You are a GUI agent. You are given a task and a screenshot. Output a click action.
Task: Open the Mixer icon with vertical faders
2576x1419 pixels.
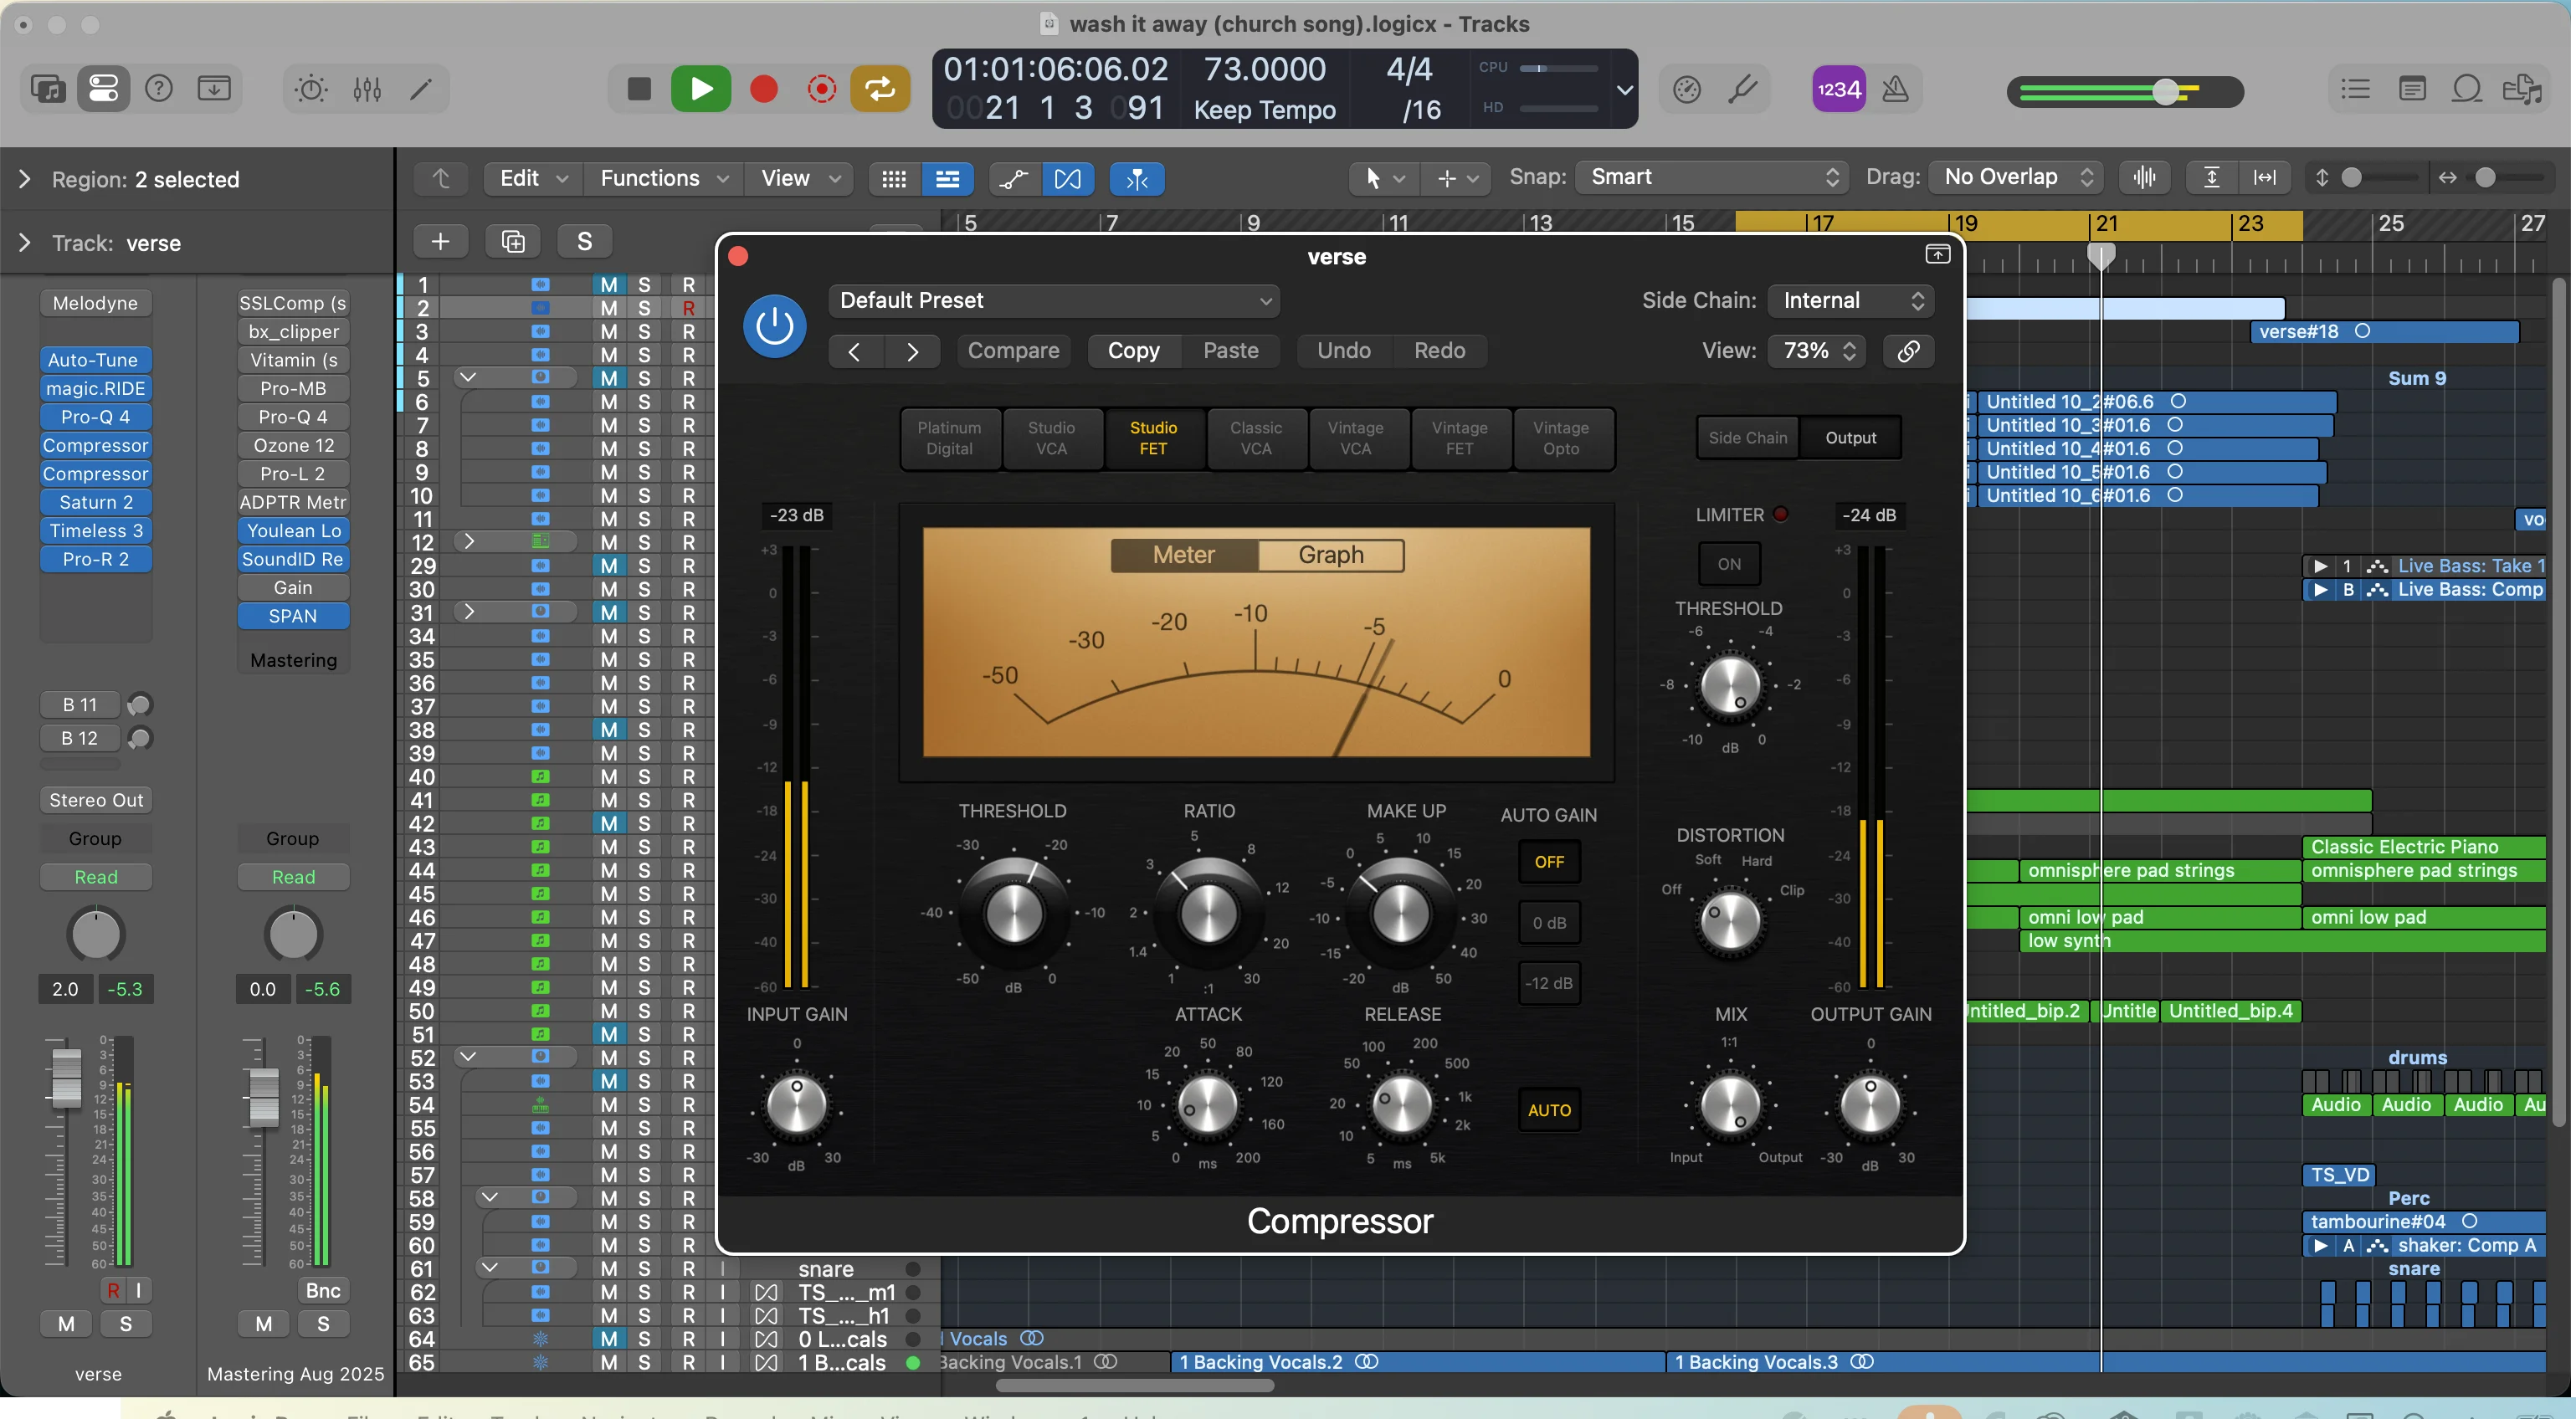[366, 88]
